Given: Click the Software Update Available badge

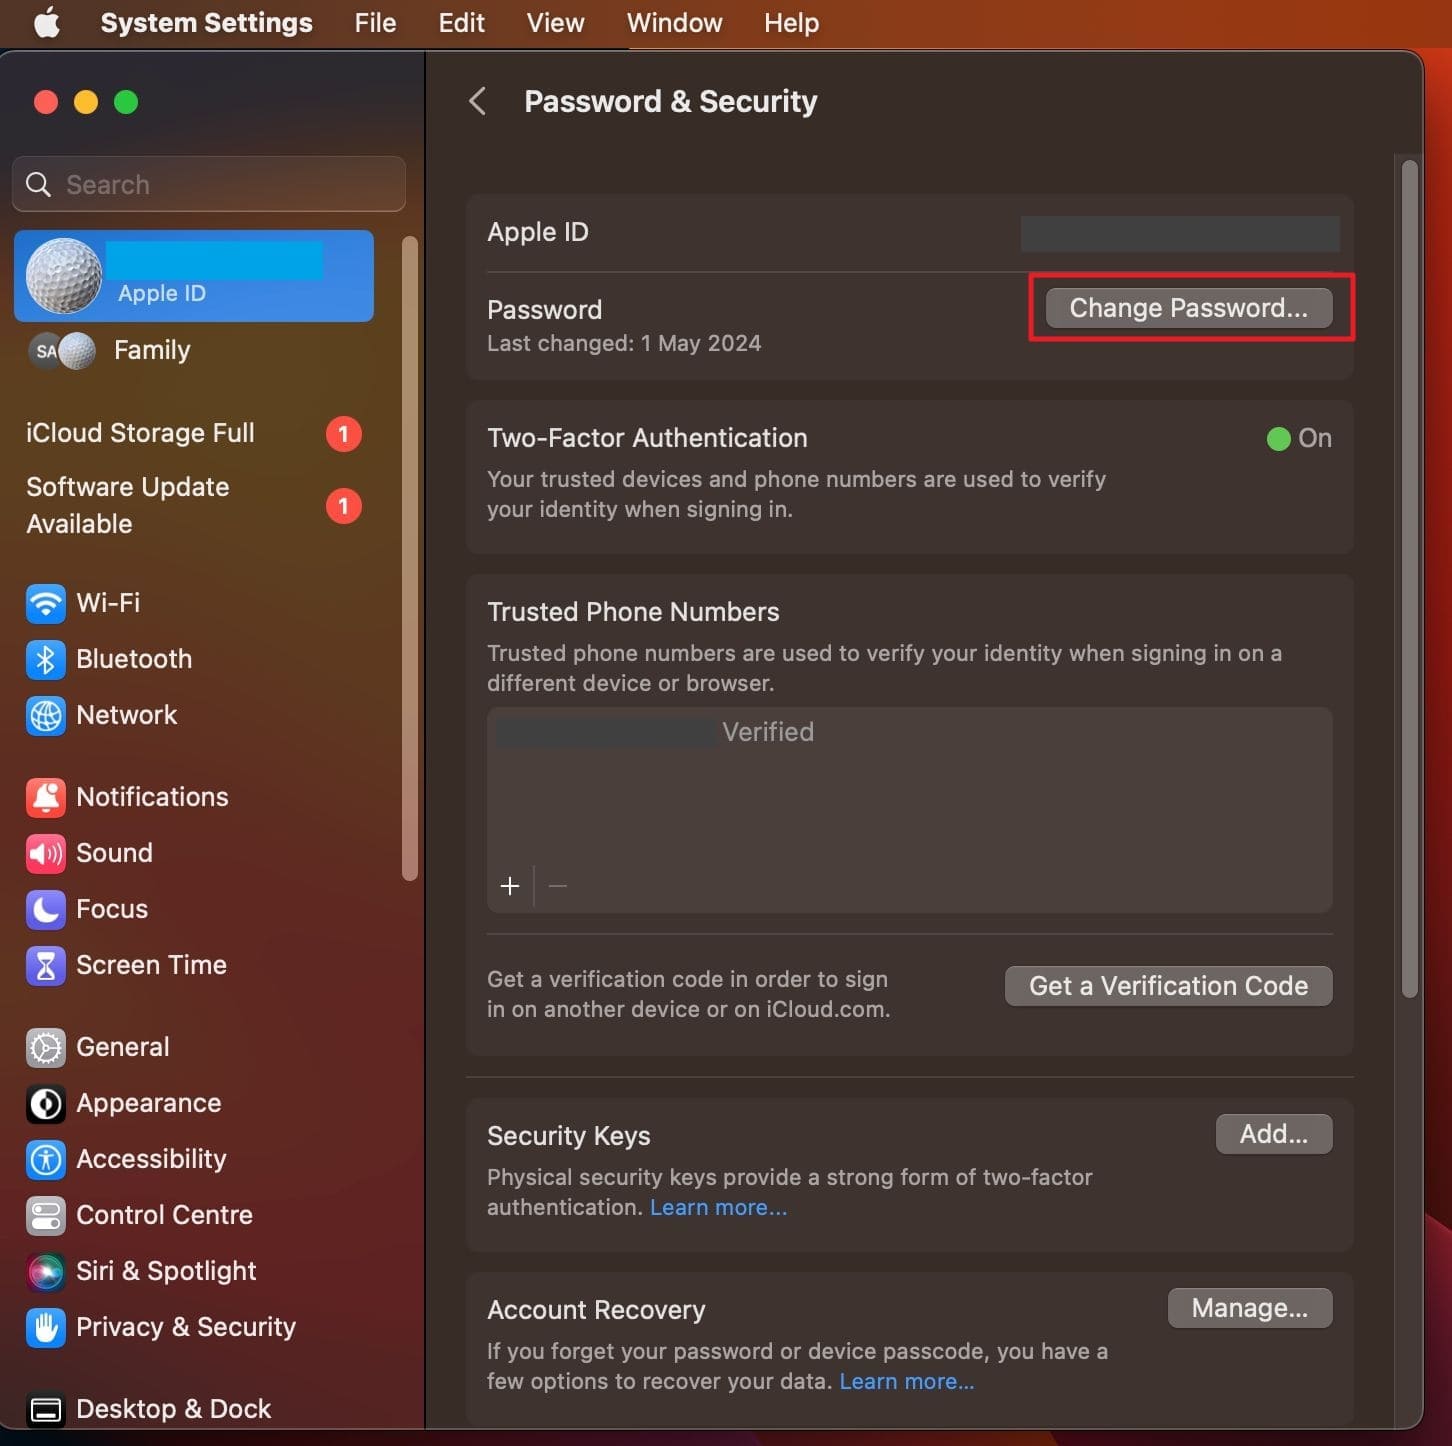Looking at the screenshot, I should [x=343, y=505].
